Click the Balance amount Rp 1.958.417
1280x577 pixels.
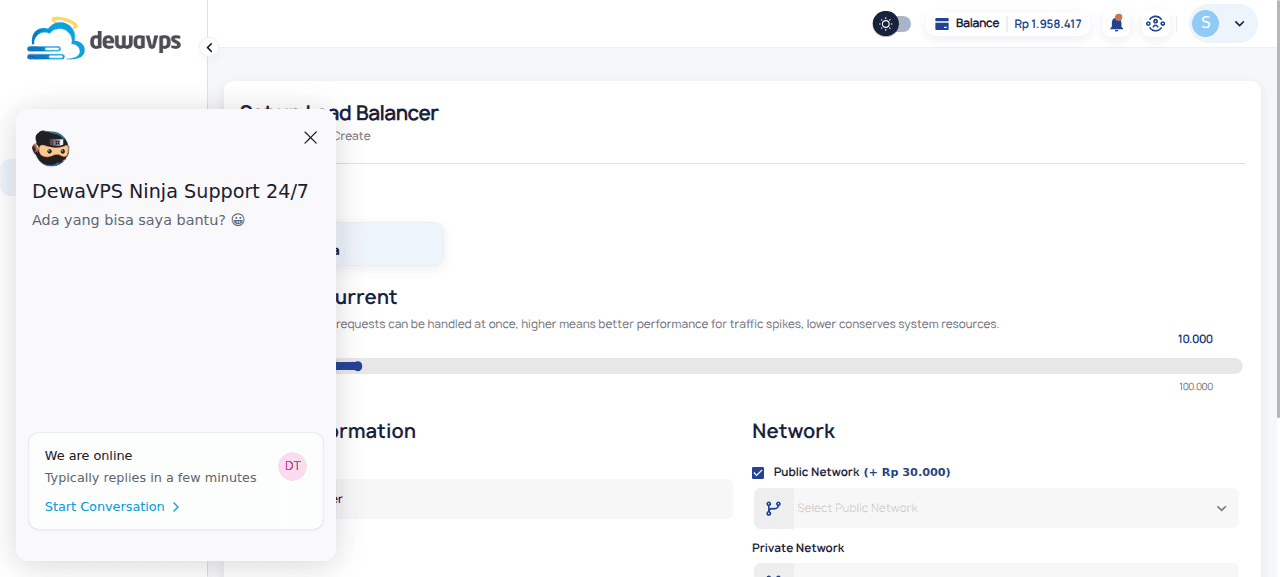tap(1047, 23)
